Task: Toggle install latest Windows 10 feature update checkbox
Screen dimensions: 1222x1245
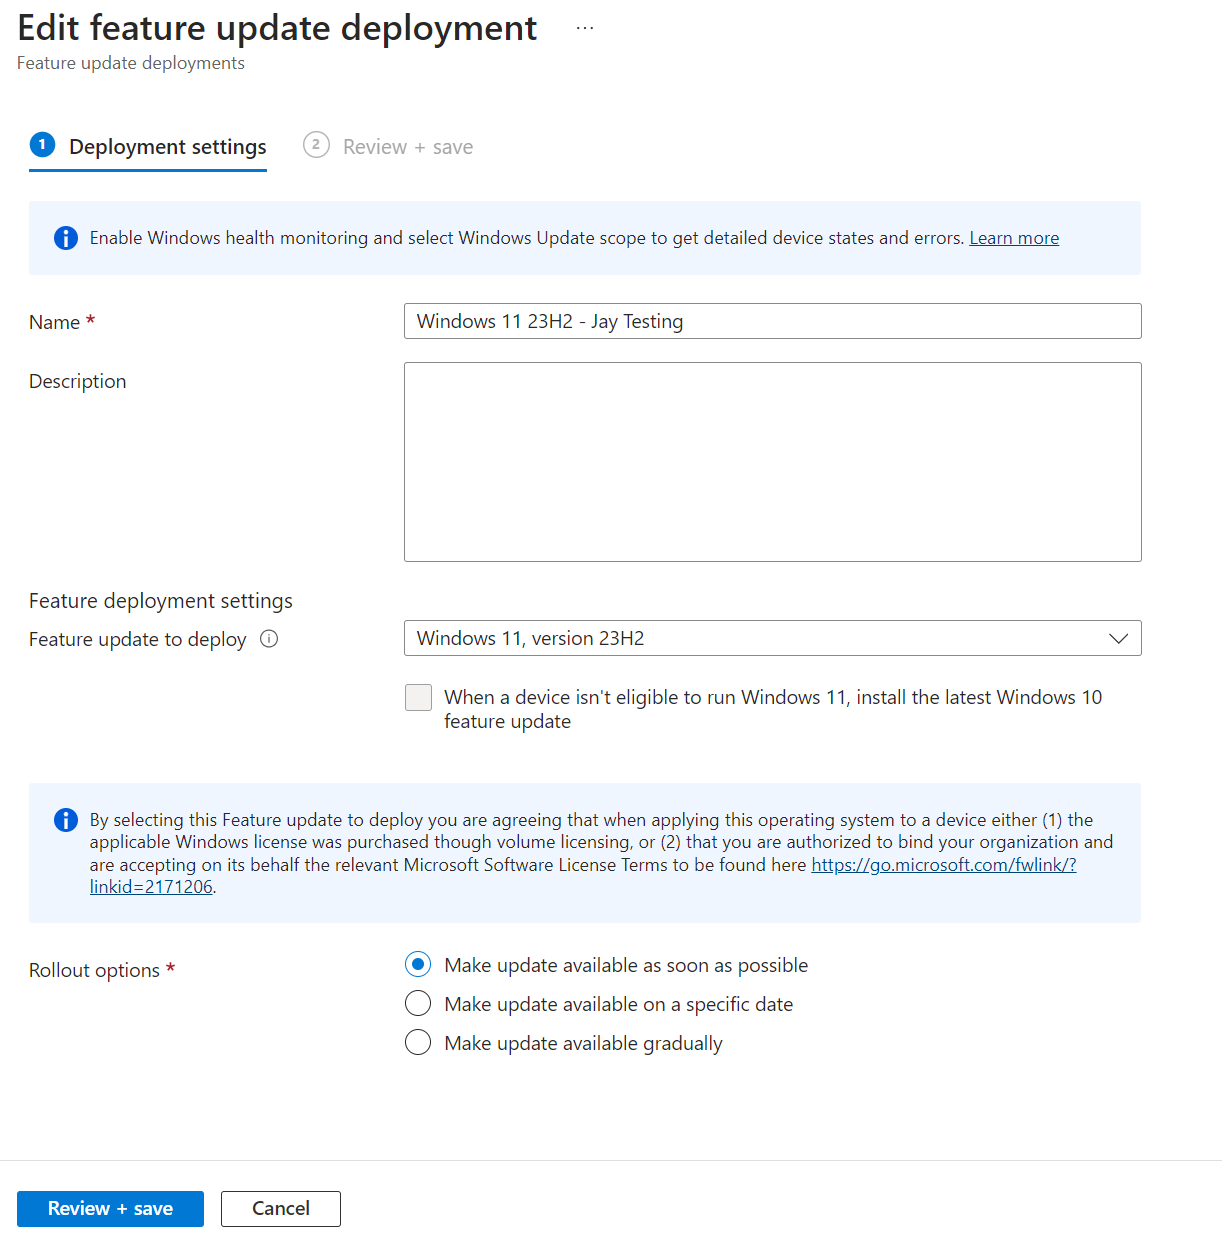Action: click(x=418, y=697)
